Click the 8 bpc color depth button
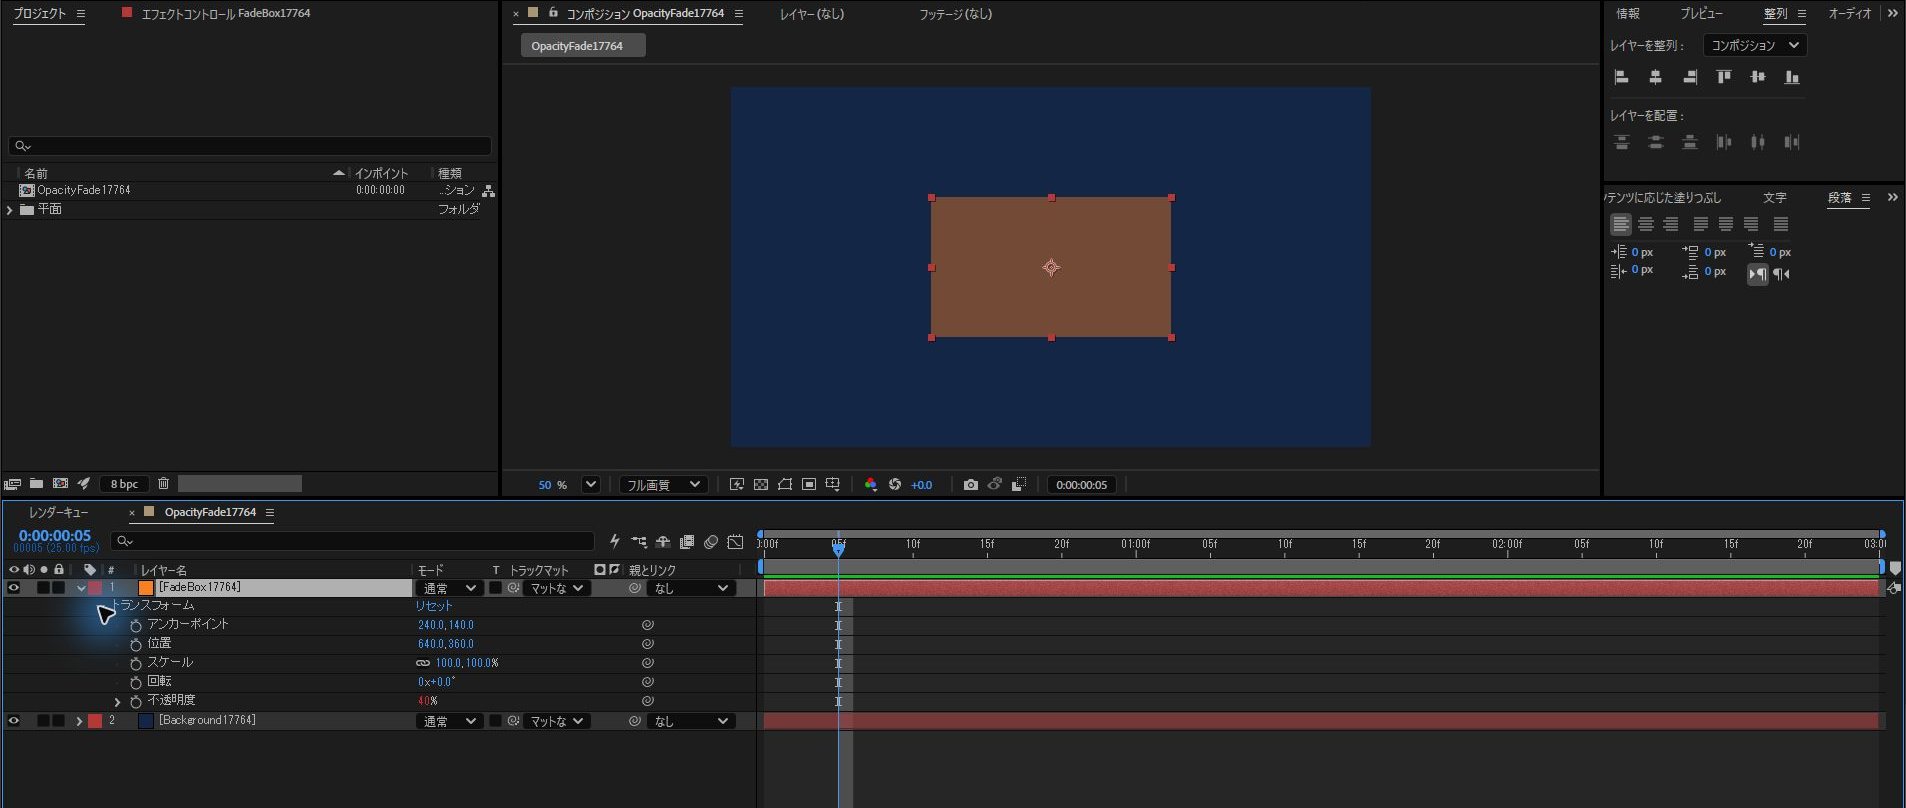 pos(125,484)
